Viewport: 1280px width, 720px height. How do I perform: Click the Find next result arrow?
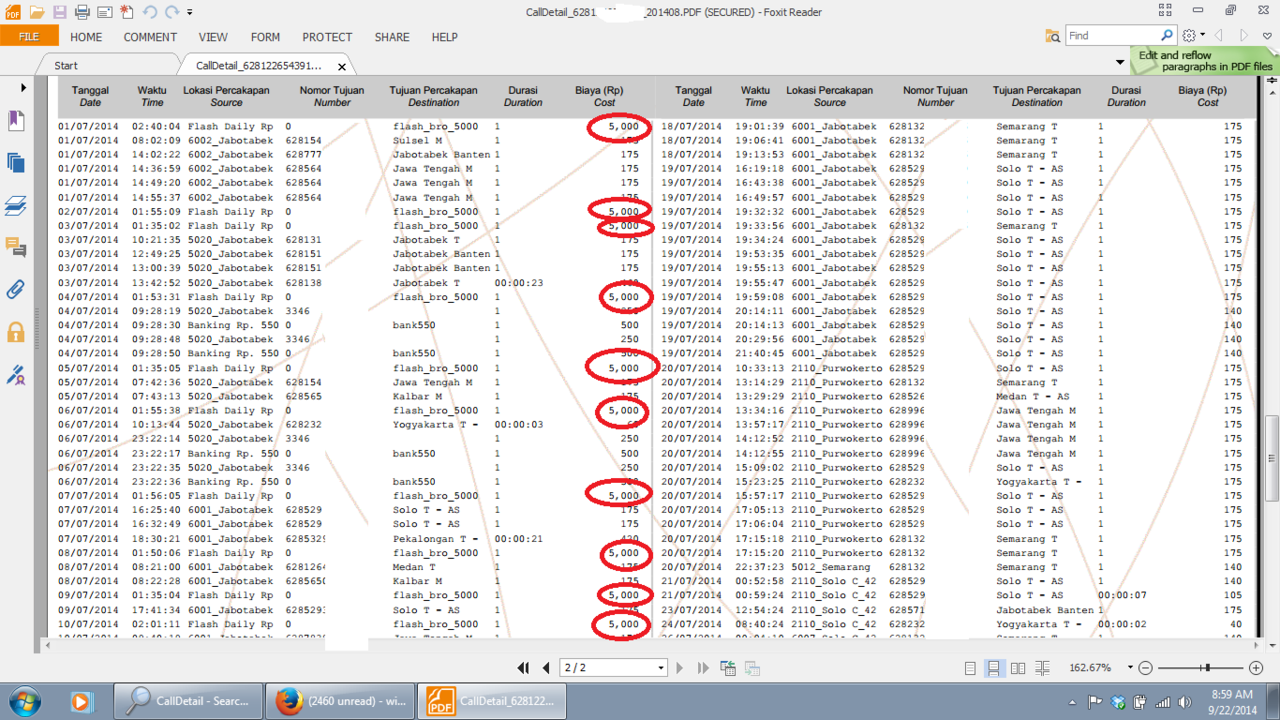pyautogui.click(x=1243, y=36)
